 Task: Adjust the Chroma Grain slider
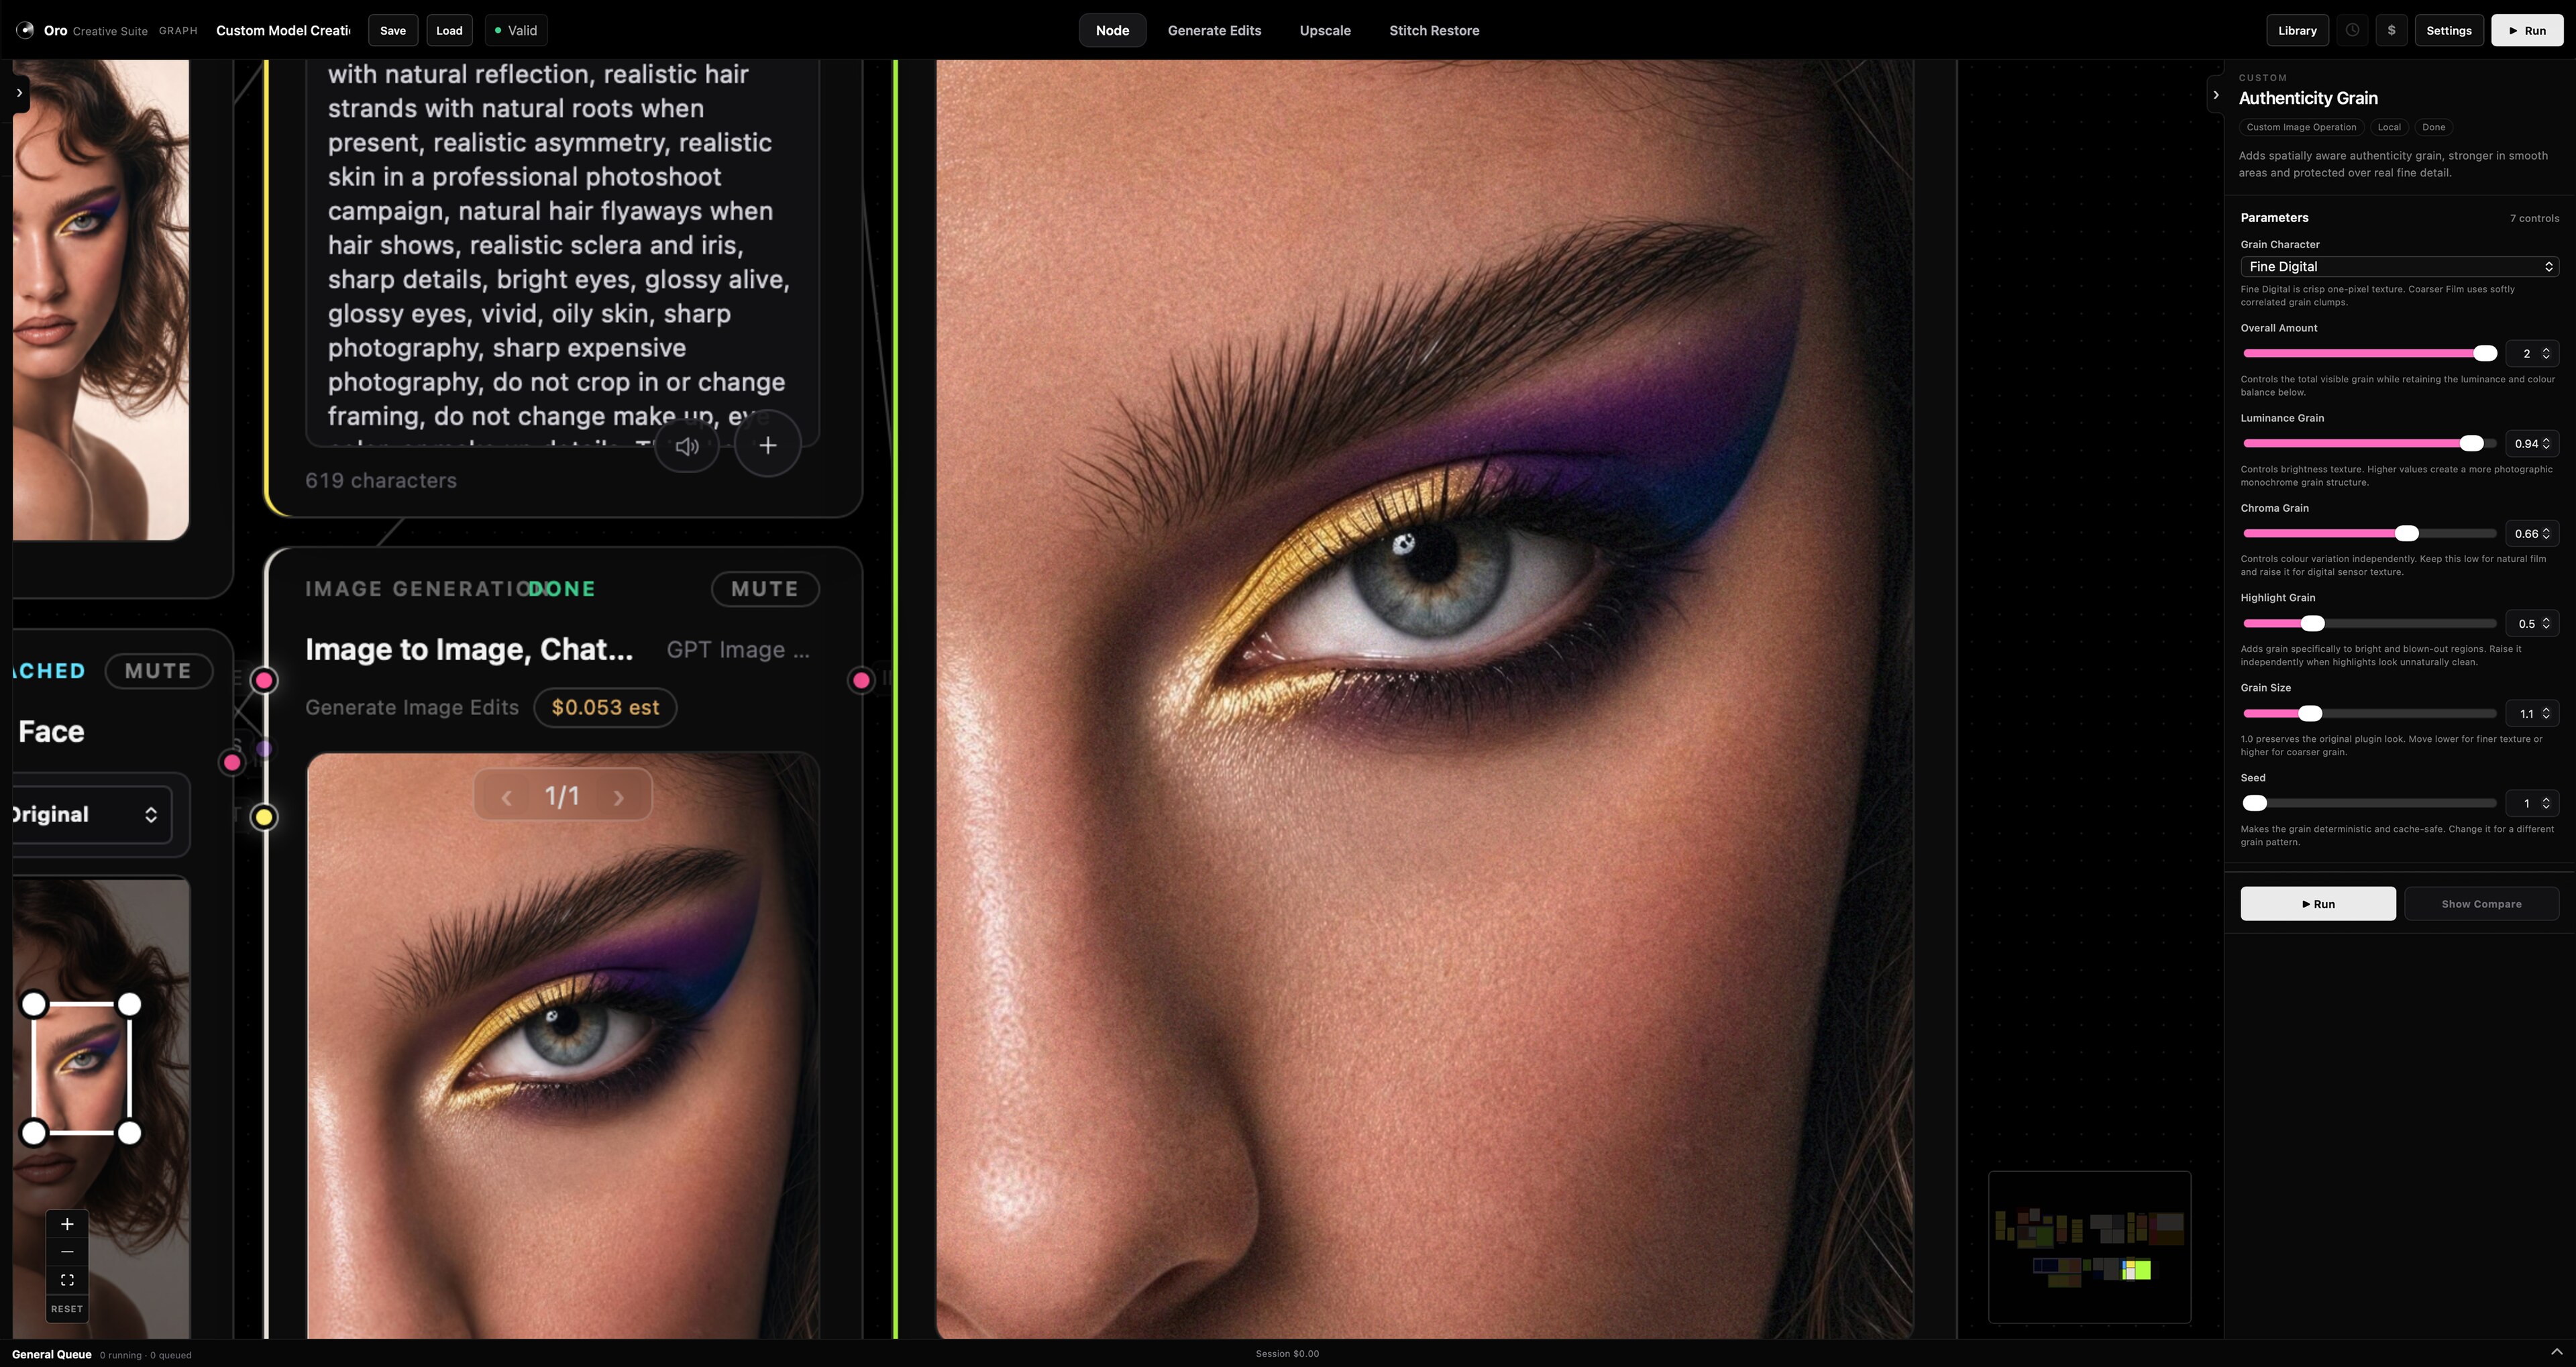[2369, 534]
